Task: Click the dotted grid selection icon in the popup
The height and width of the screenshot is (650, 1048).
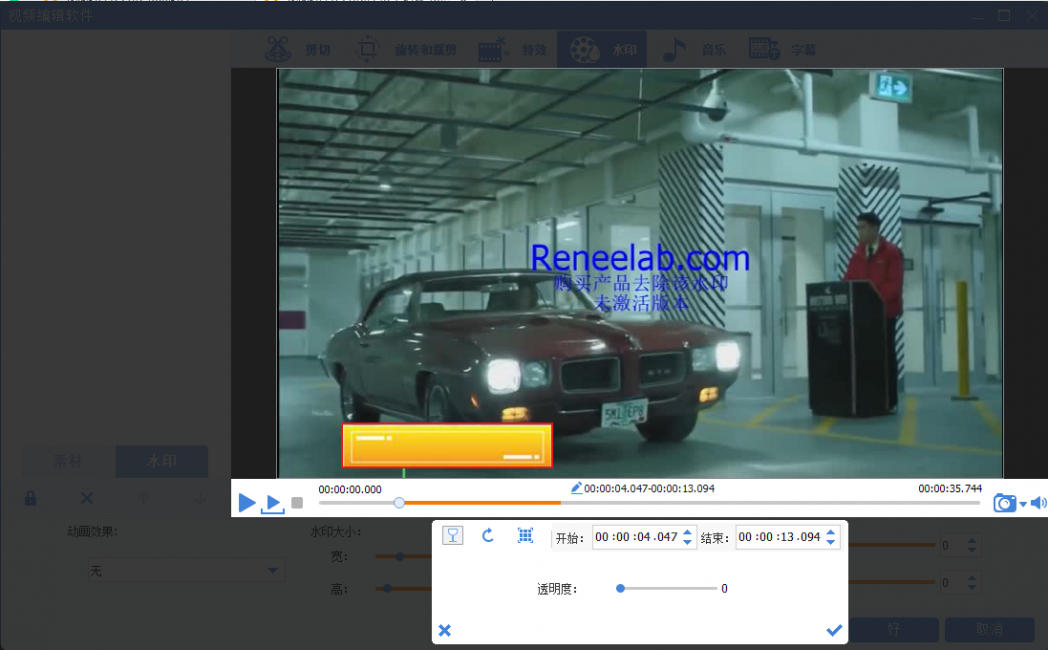Action: pyautogui.click(x=525, y=535)
